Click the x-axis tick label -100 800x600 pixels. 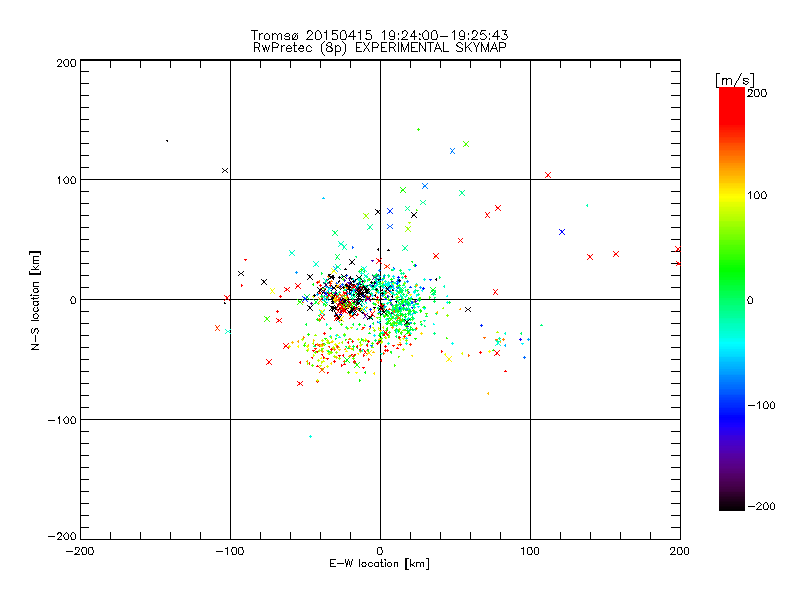pyautogui.click(x=230, y=551)
